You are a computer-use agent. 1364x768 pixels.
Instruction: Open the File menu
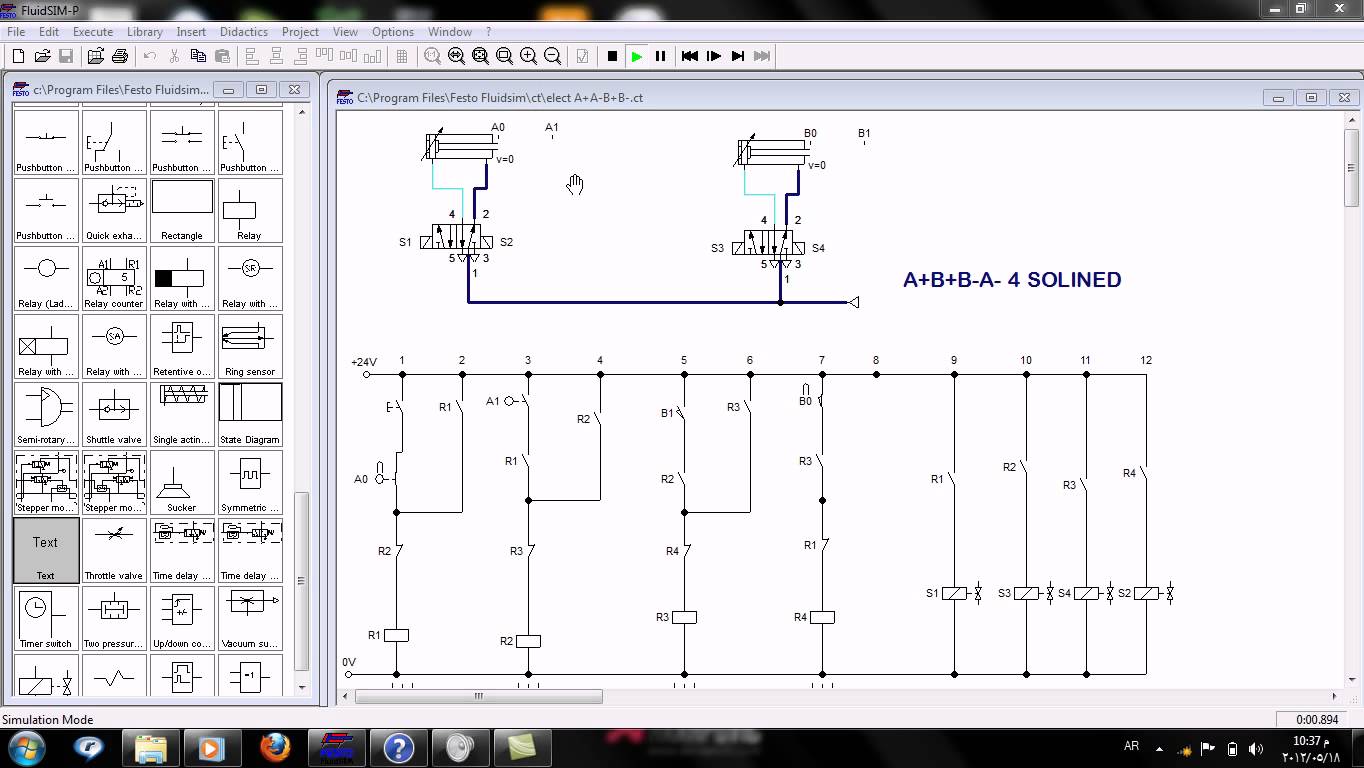click(16, 32)
